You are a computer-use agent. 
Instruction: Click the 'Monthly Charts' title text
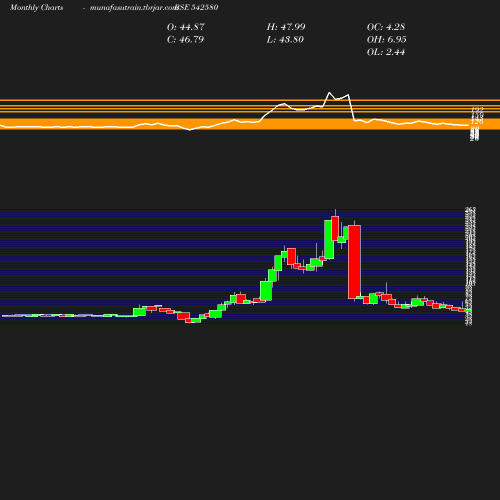click(x=36, y=7)
